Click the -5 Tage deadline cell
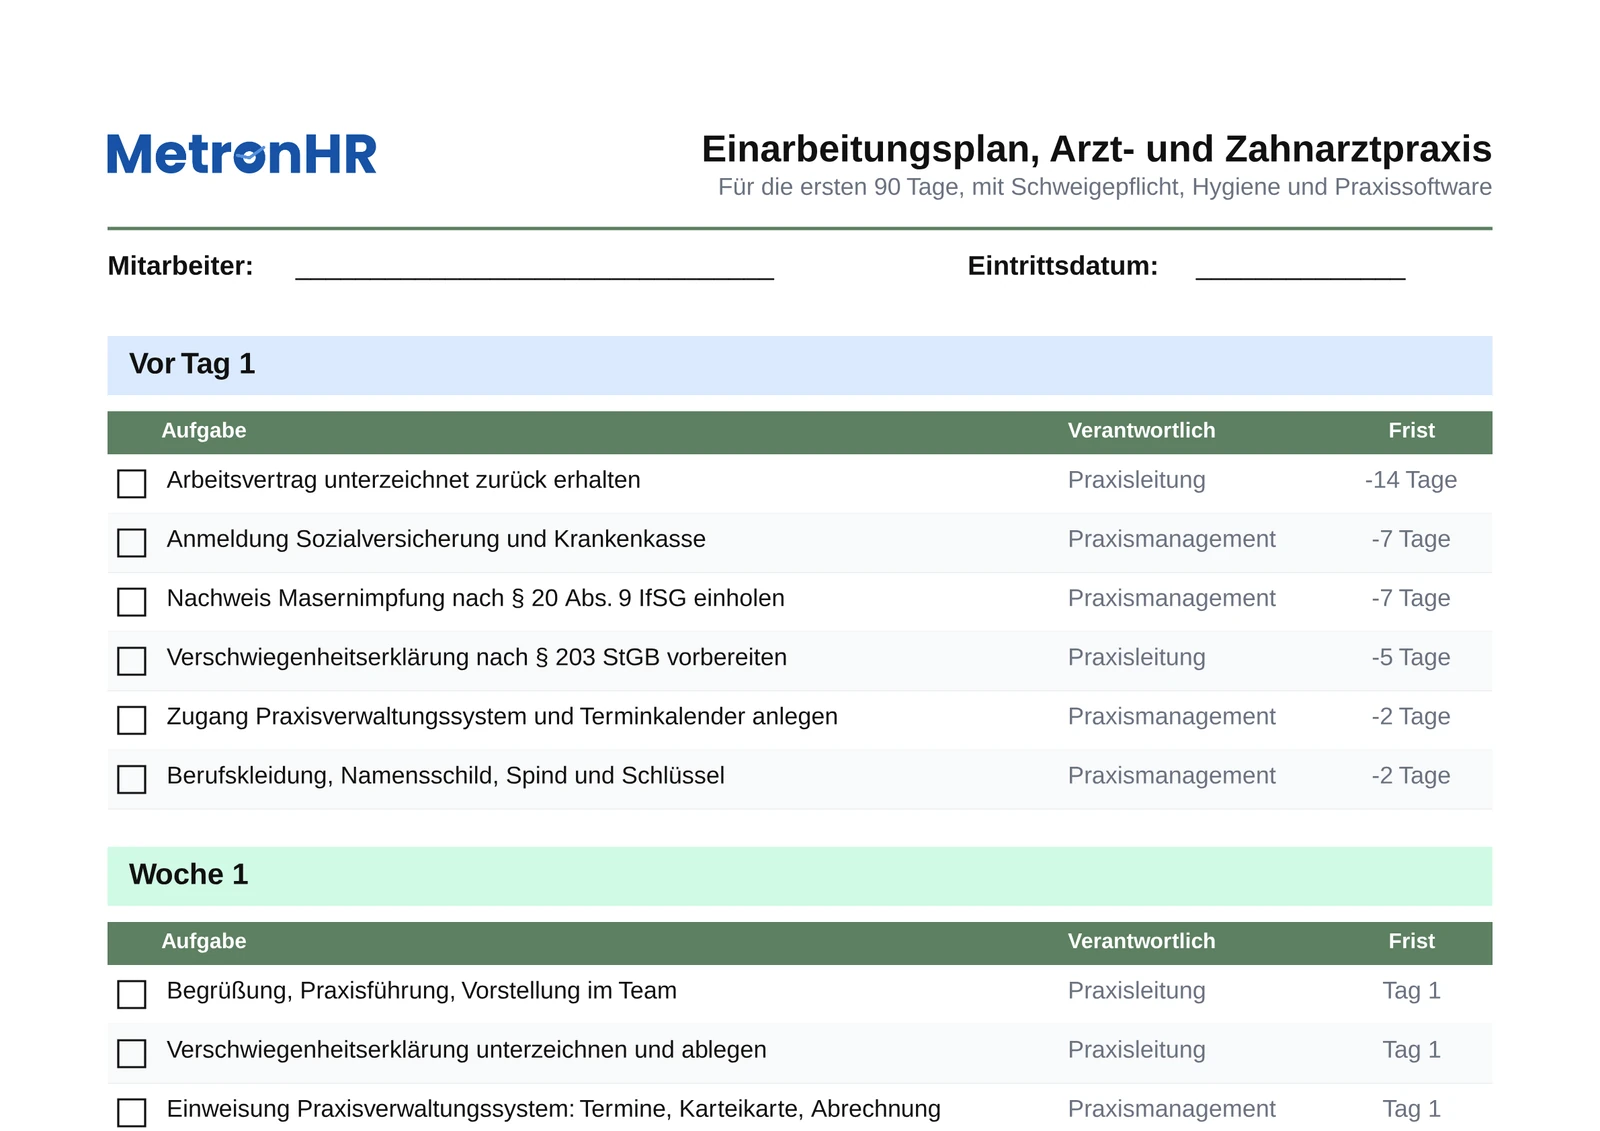Image resolution: width=1600 pixels, height=1131 pixels. pos(1411,658)
